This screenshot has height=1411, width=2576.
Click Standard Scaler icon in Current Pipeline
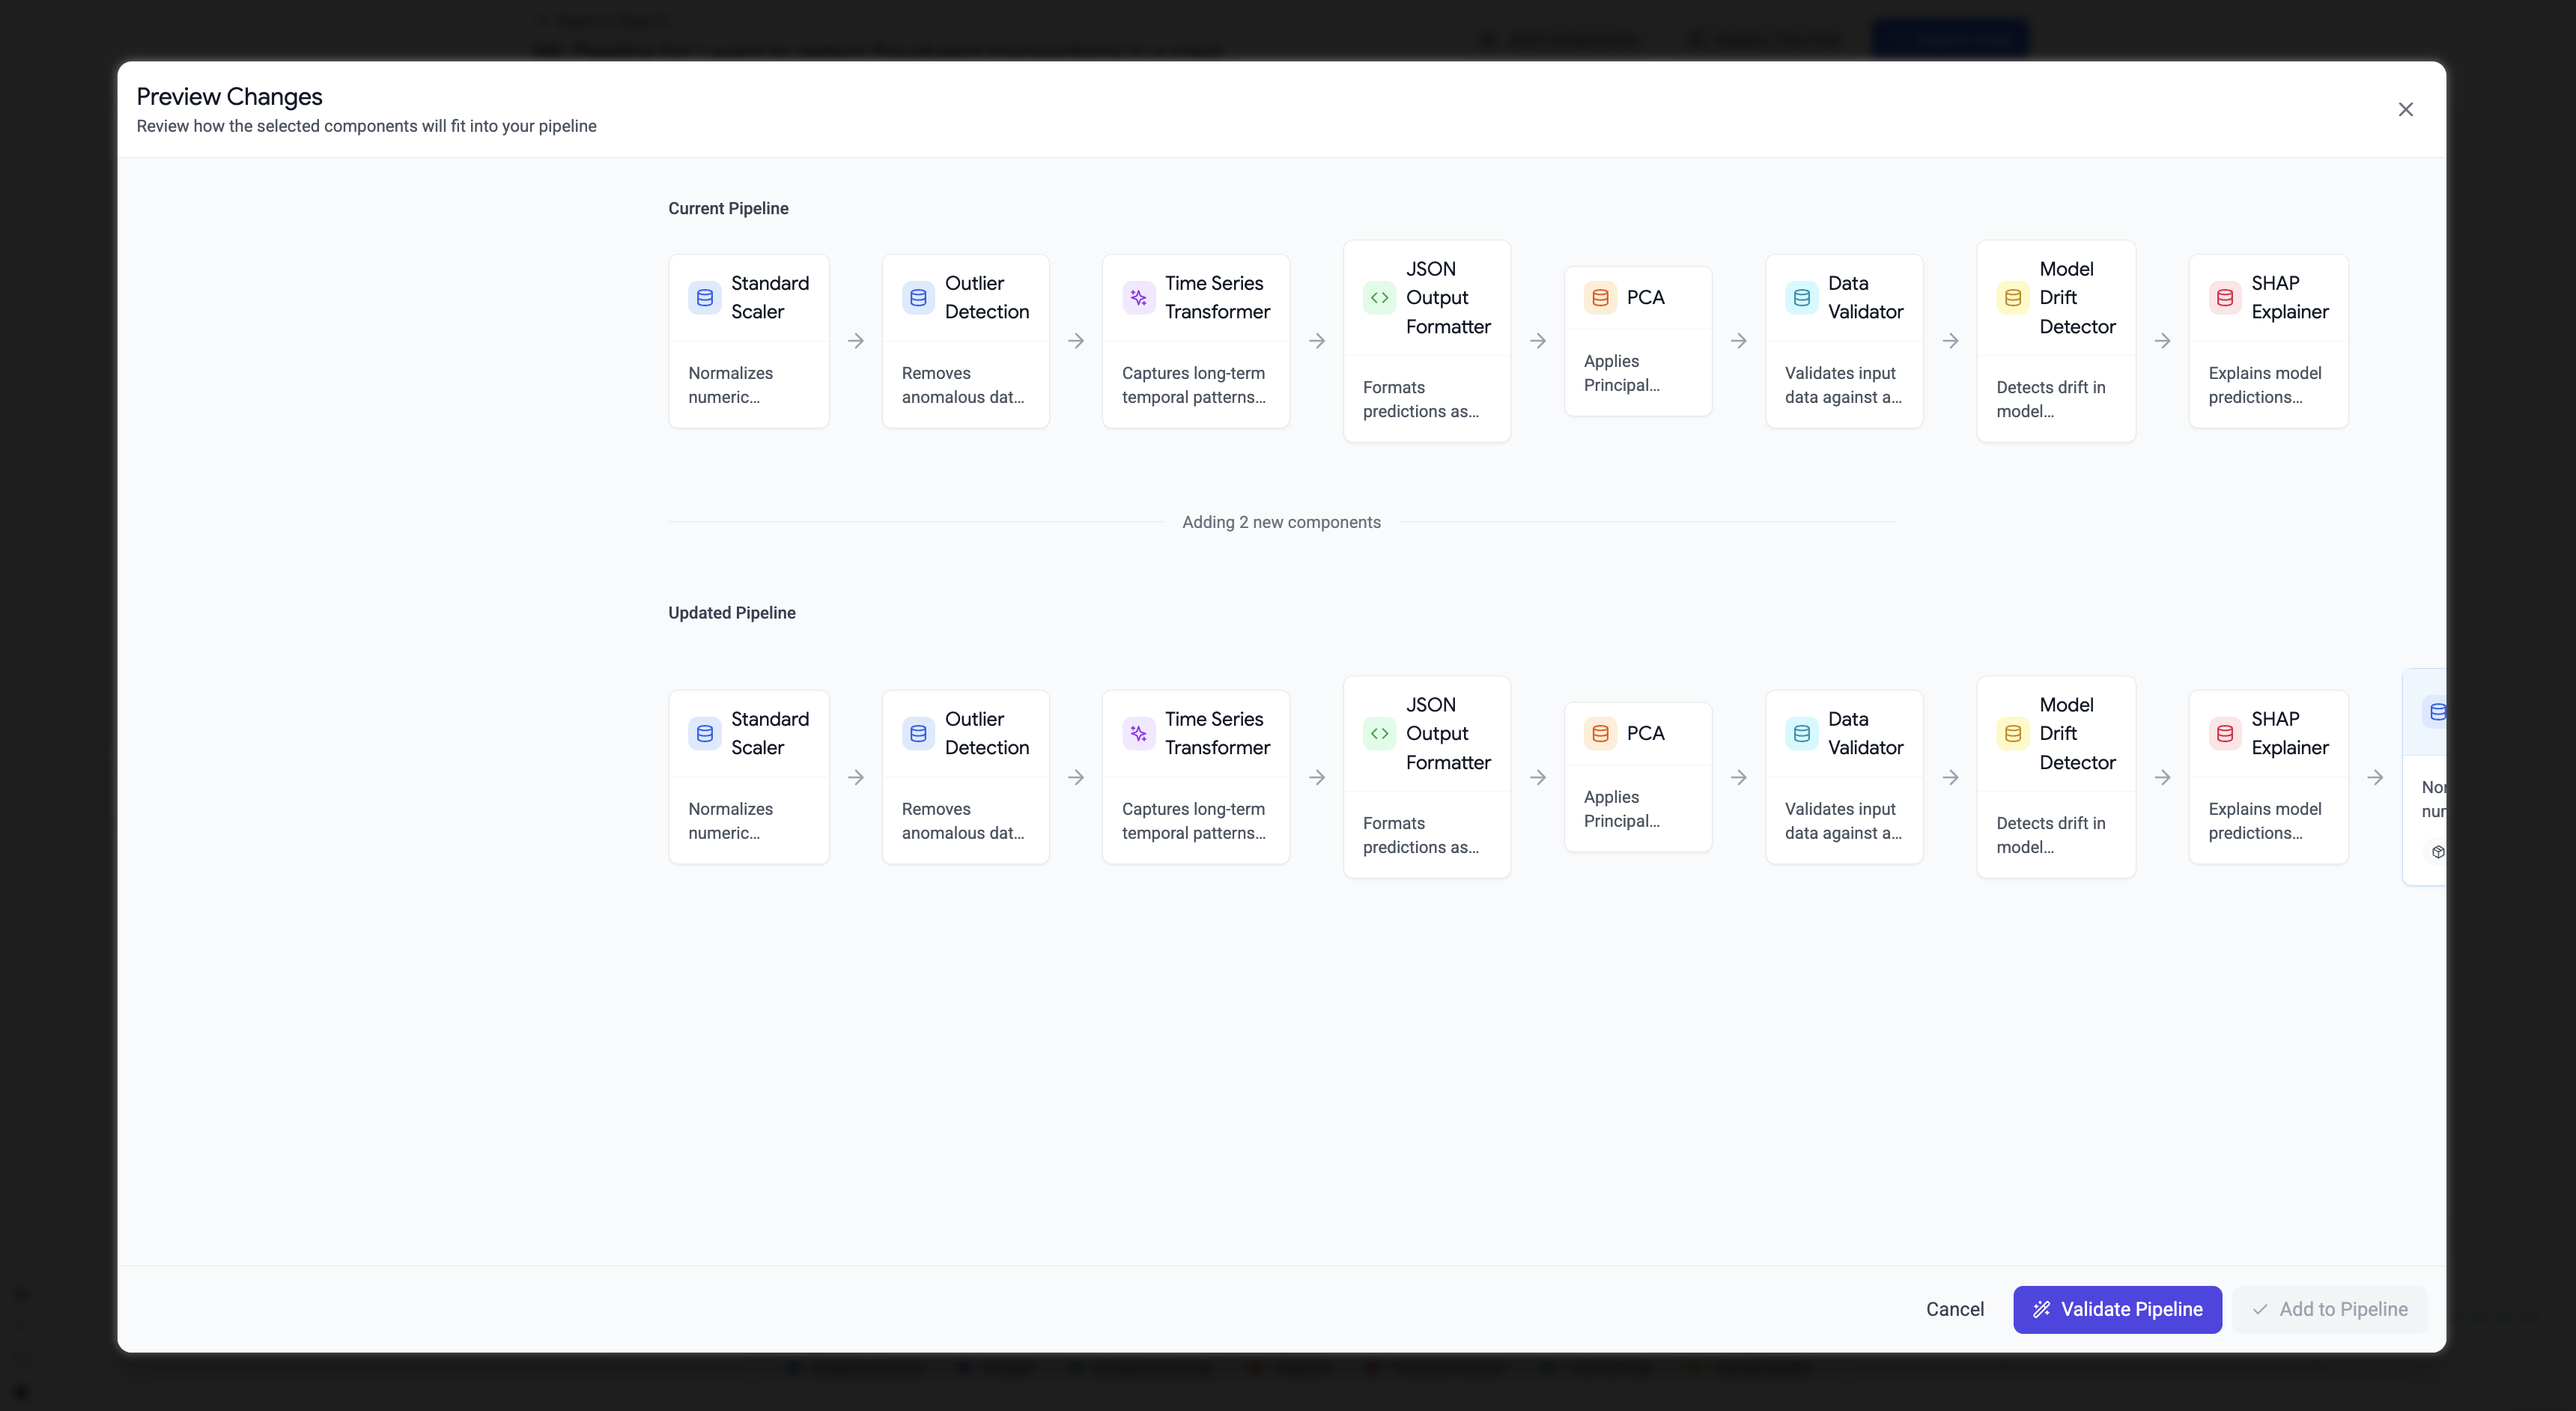click(x=704, y=297)
